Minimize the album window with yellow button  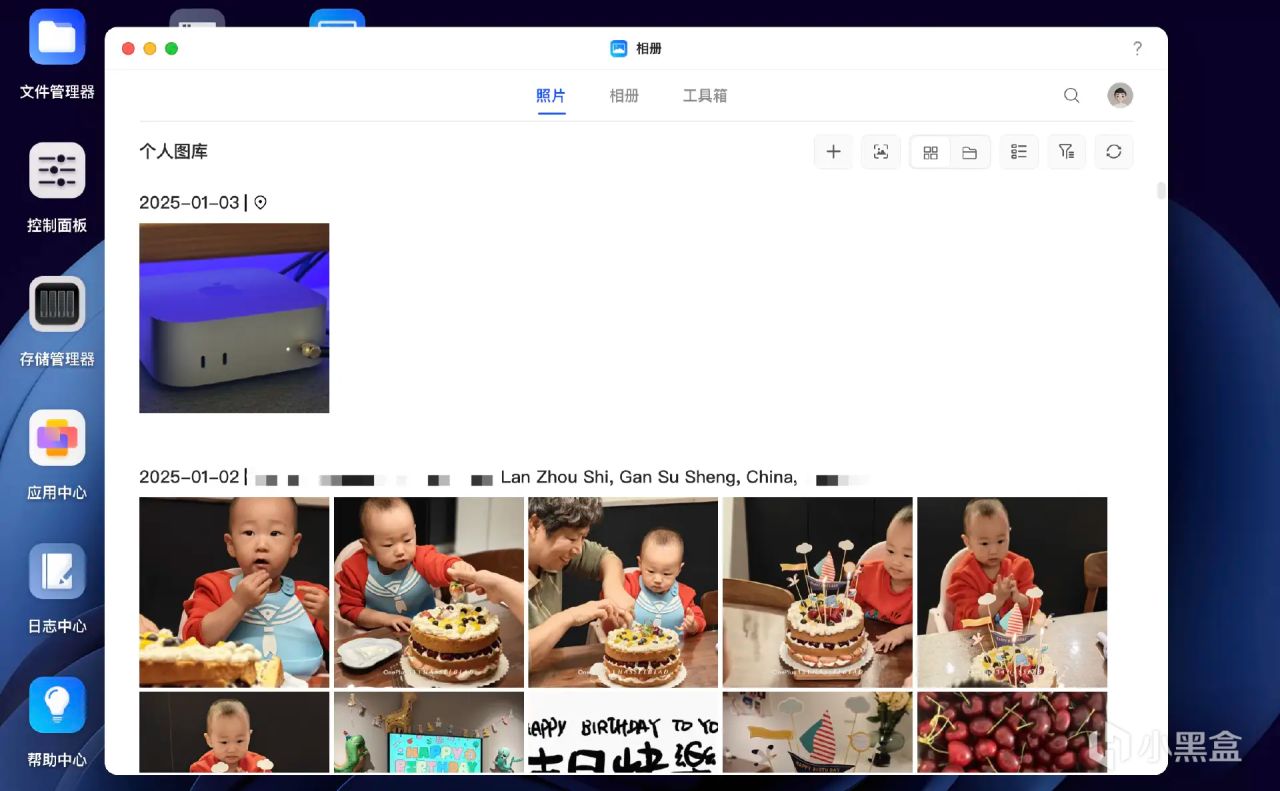[x=150, y=48]
